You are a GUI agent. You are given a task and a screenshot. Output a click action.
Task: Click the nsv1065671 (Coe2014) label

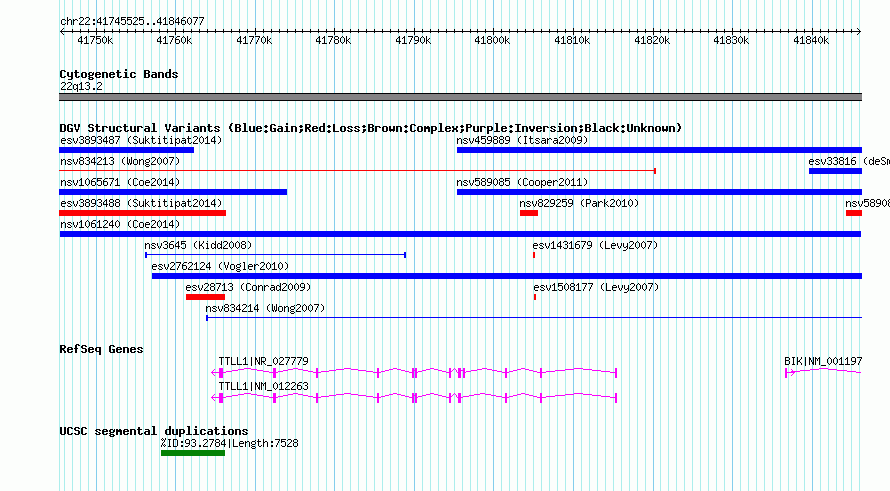click(x=120, y=182)
